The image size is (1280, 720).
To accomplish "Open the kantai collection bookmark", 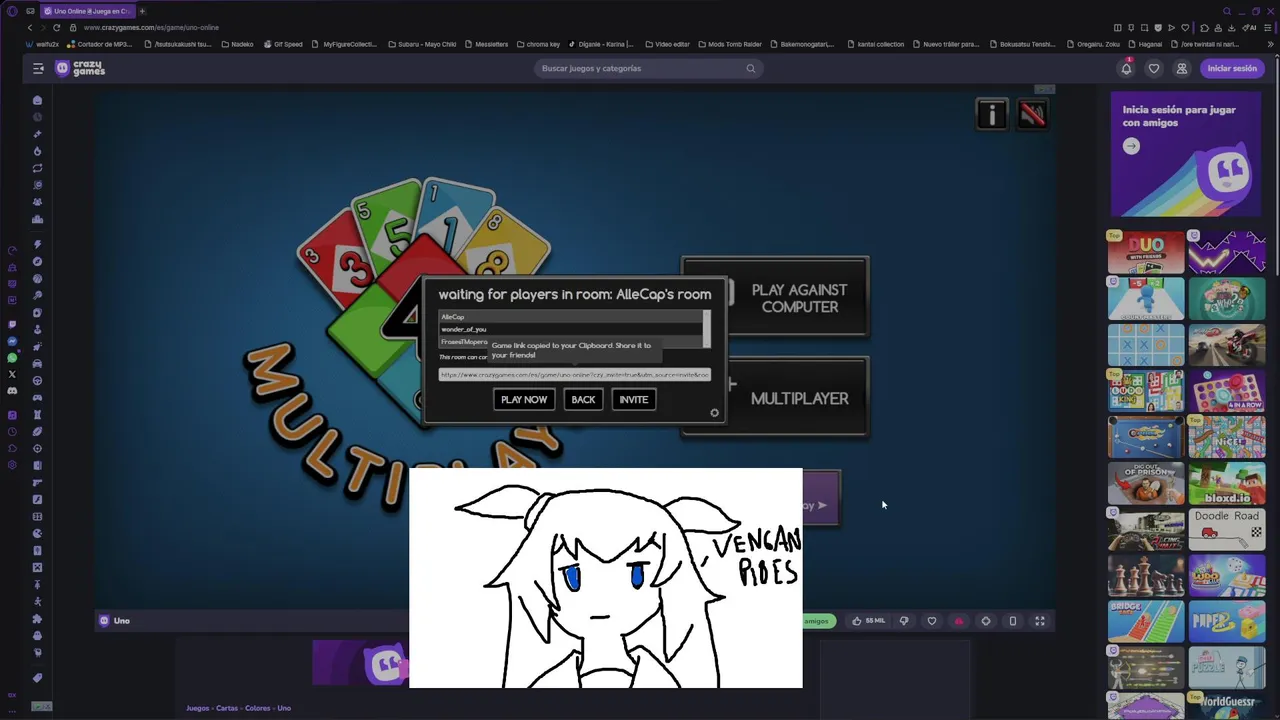I will 875,44.
